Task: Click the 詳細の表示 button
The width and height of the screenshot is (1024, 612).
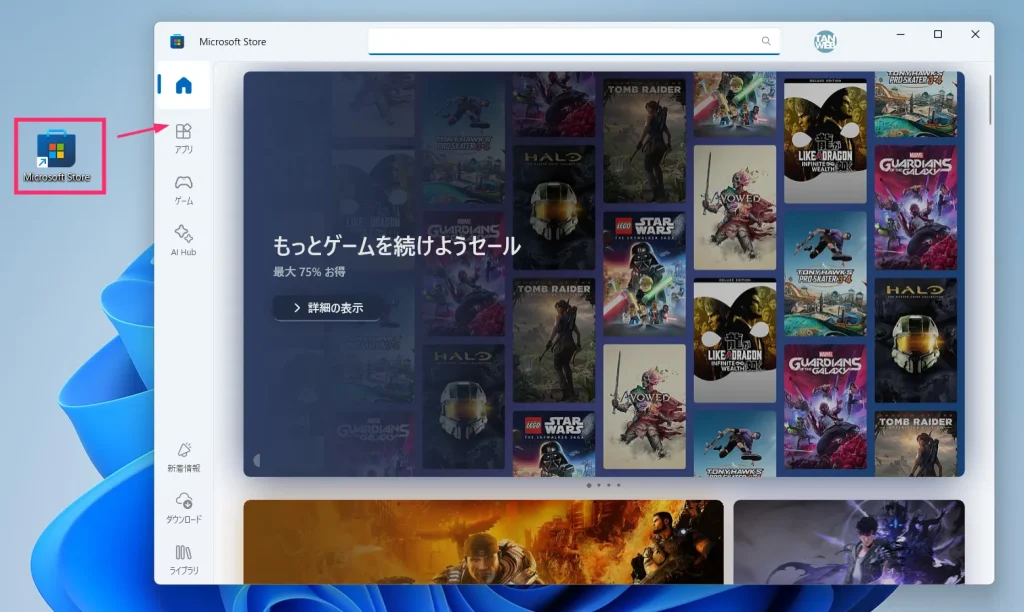Action: tap(327, 308)
